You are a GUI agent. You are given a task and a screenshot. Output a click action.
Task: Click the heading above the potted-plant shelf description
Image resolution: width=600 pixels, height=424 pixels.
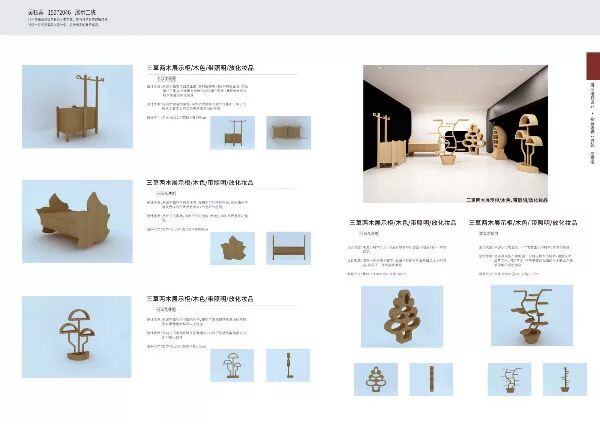(523, 222)
